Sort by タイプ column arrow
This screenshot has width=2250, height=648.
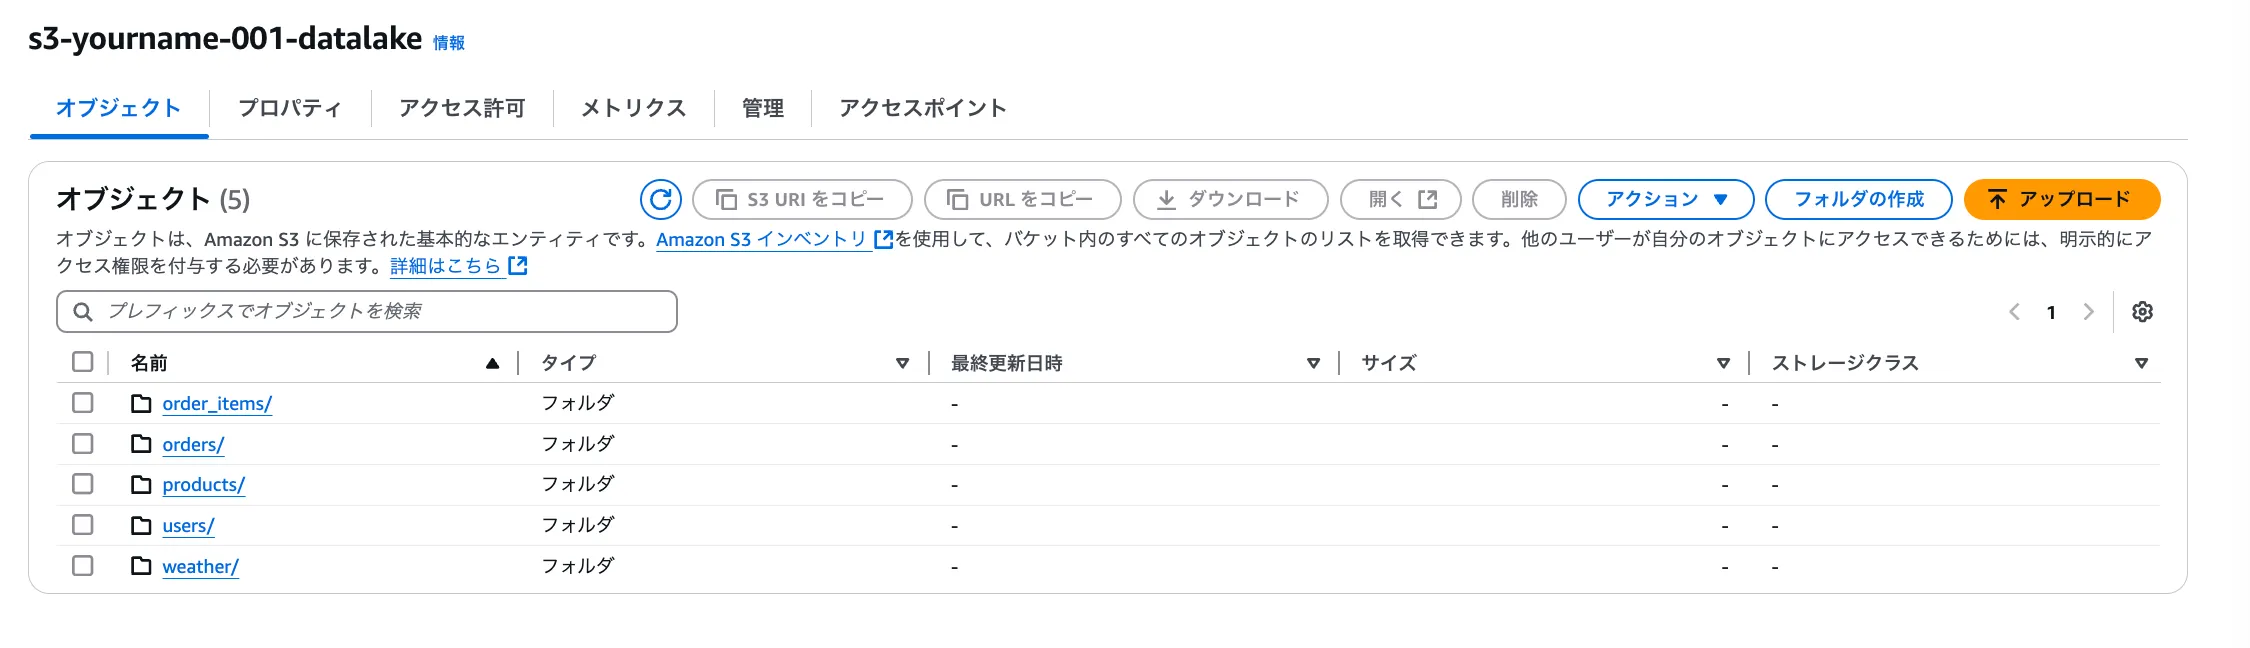(x=902, y=363)
